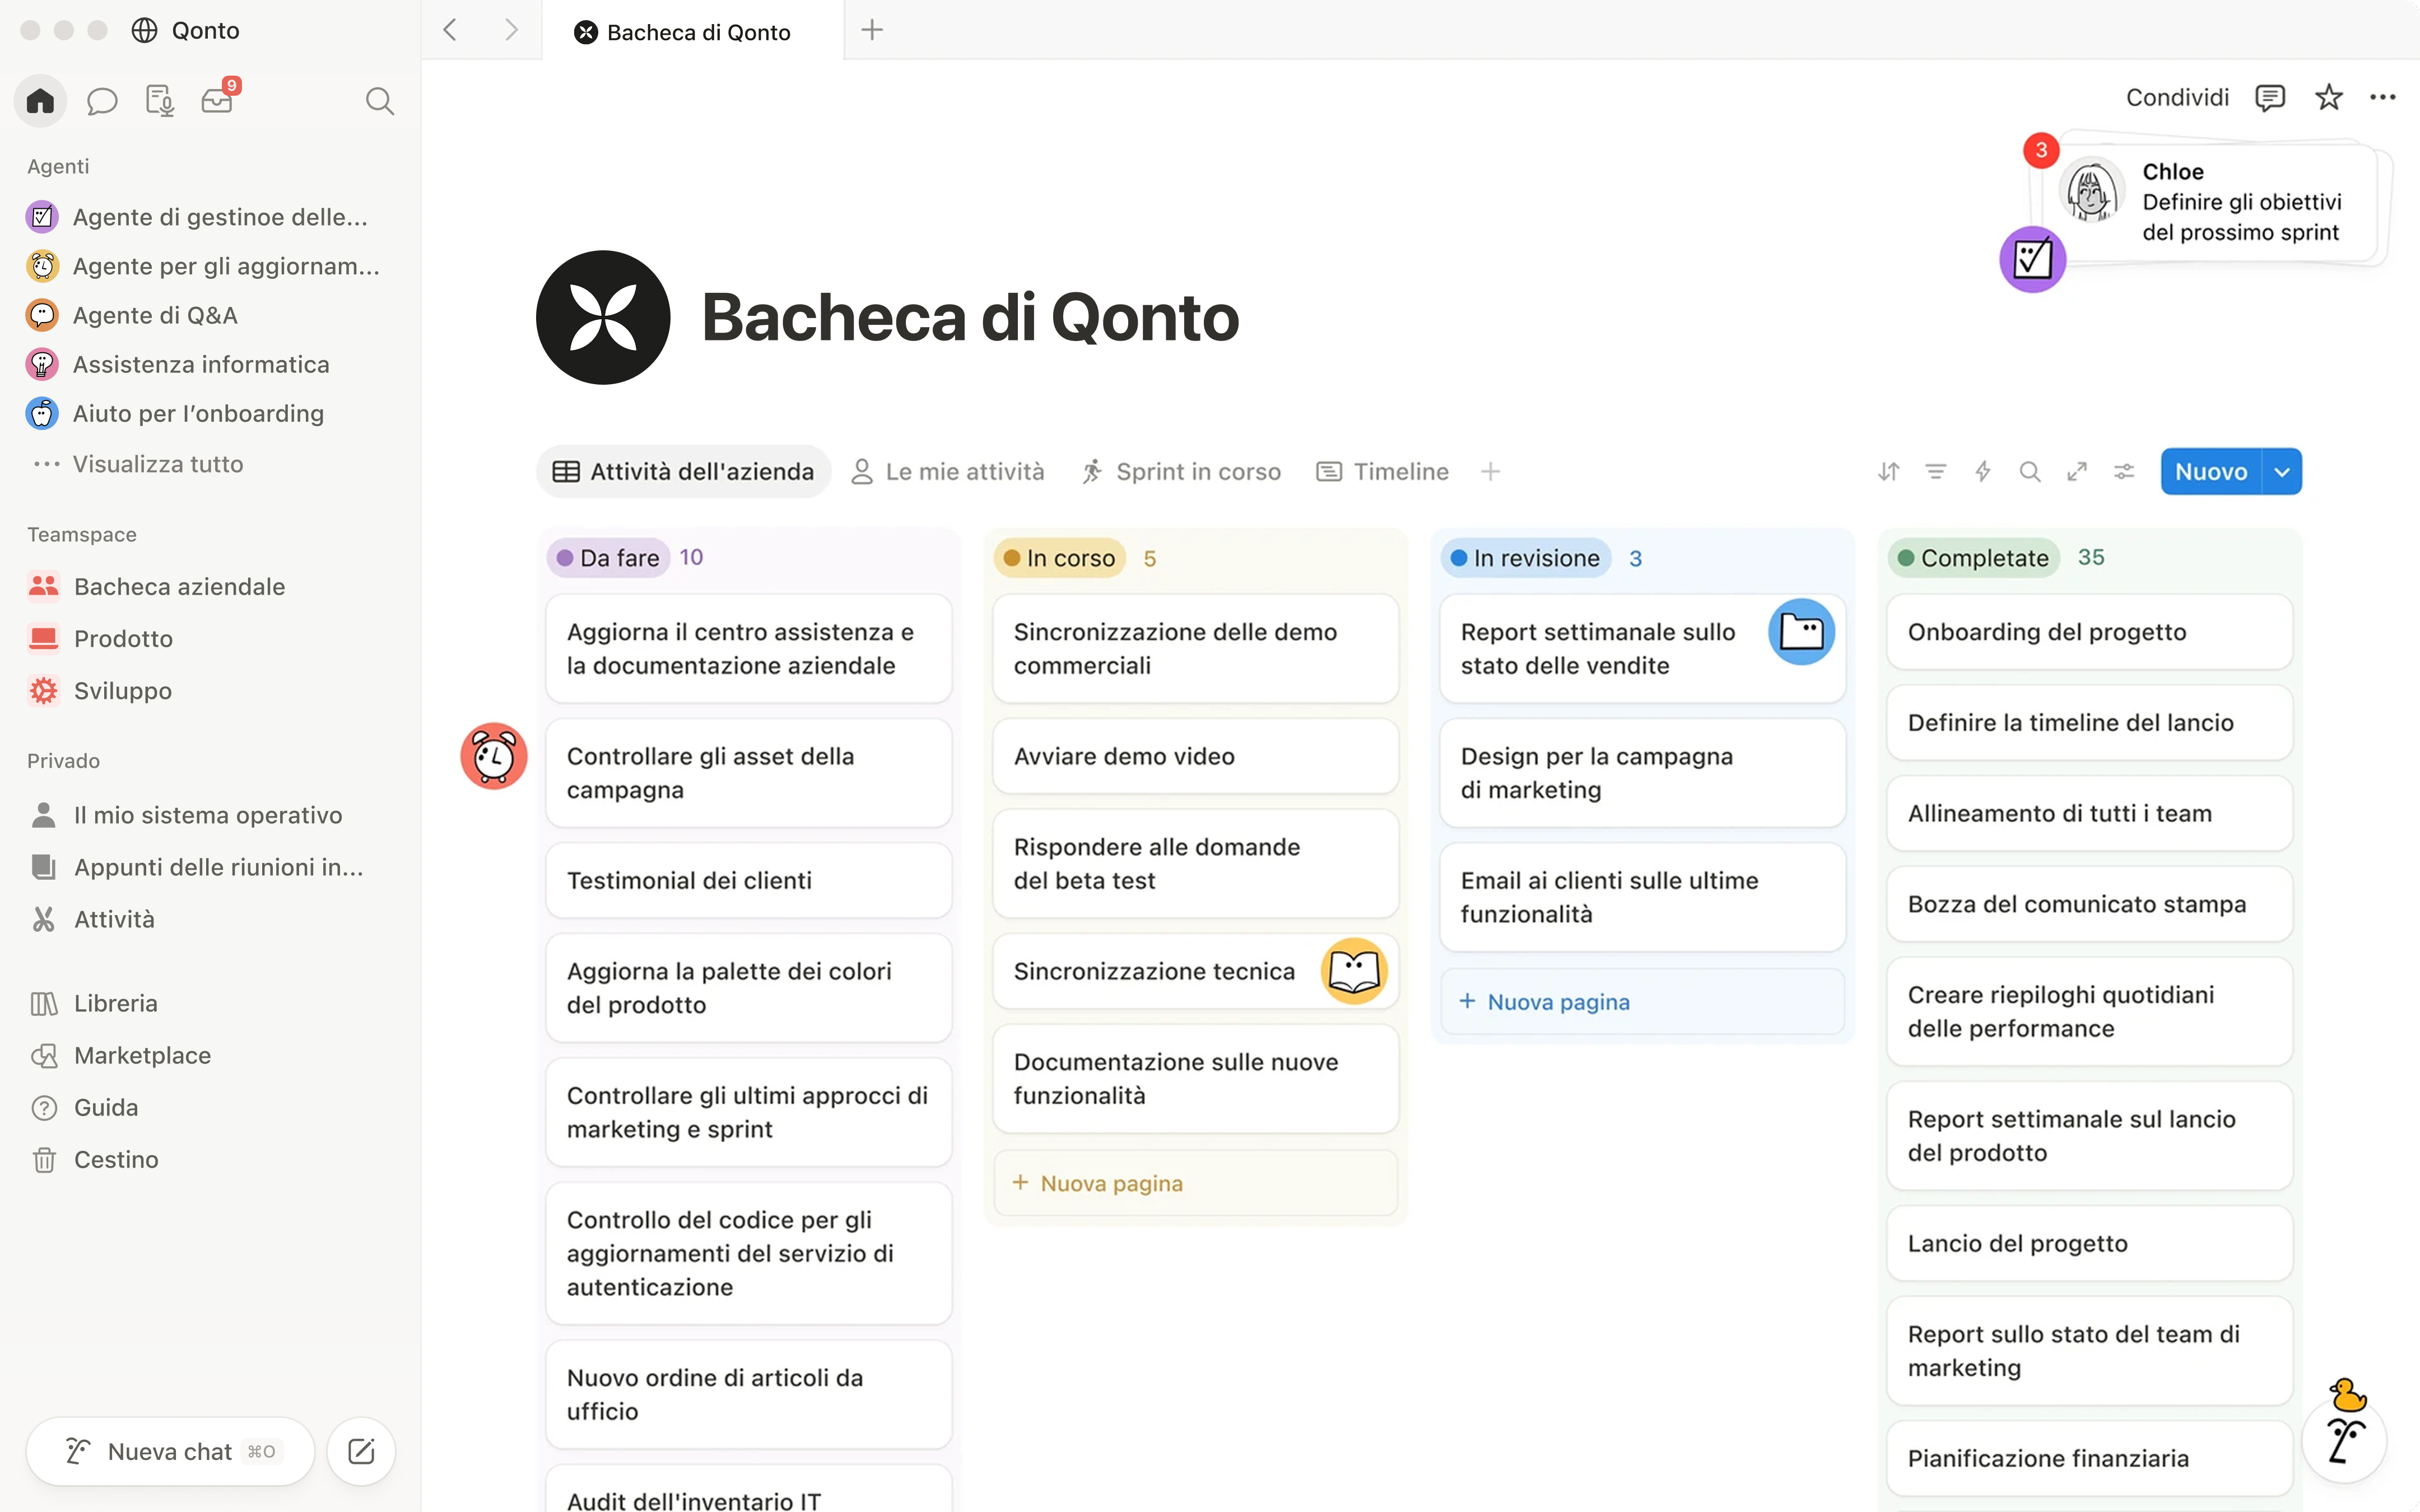2420x1512 pixels.
Task: Open Bozza del comunicato stampa card
Action: click(2089, 905)
